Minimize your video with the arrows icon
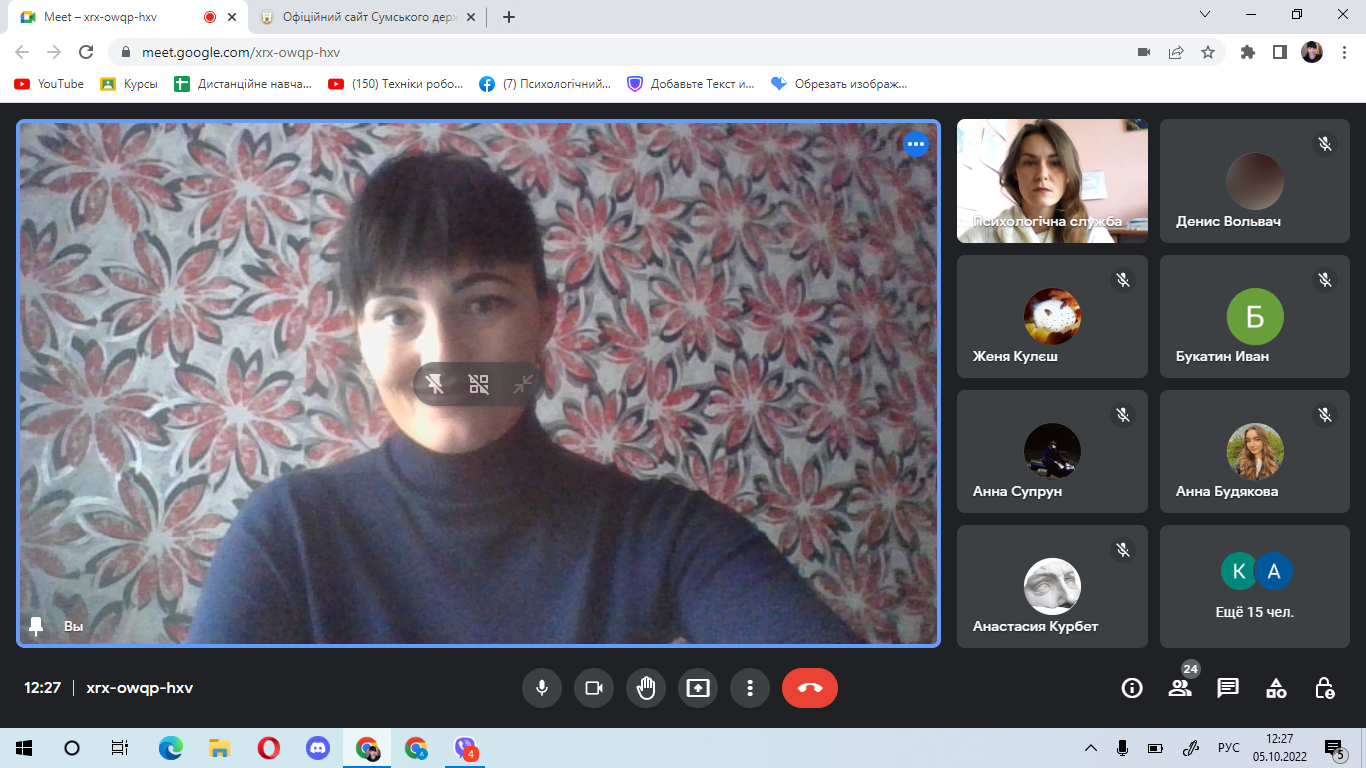This screenshot has width=1366, height=768. tap(522, 384)
